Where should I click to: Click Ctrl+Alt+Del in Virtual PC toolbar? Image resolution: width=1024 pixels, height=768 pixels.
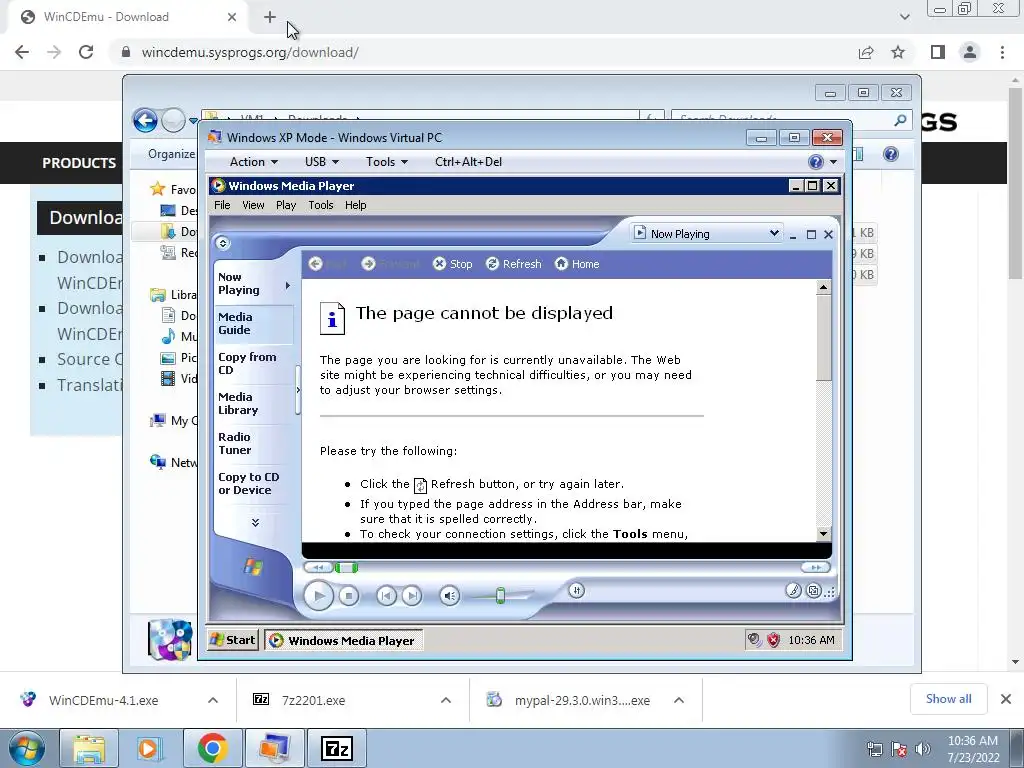coord(468,162)
